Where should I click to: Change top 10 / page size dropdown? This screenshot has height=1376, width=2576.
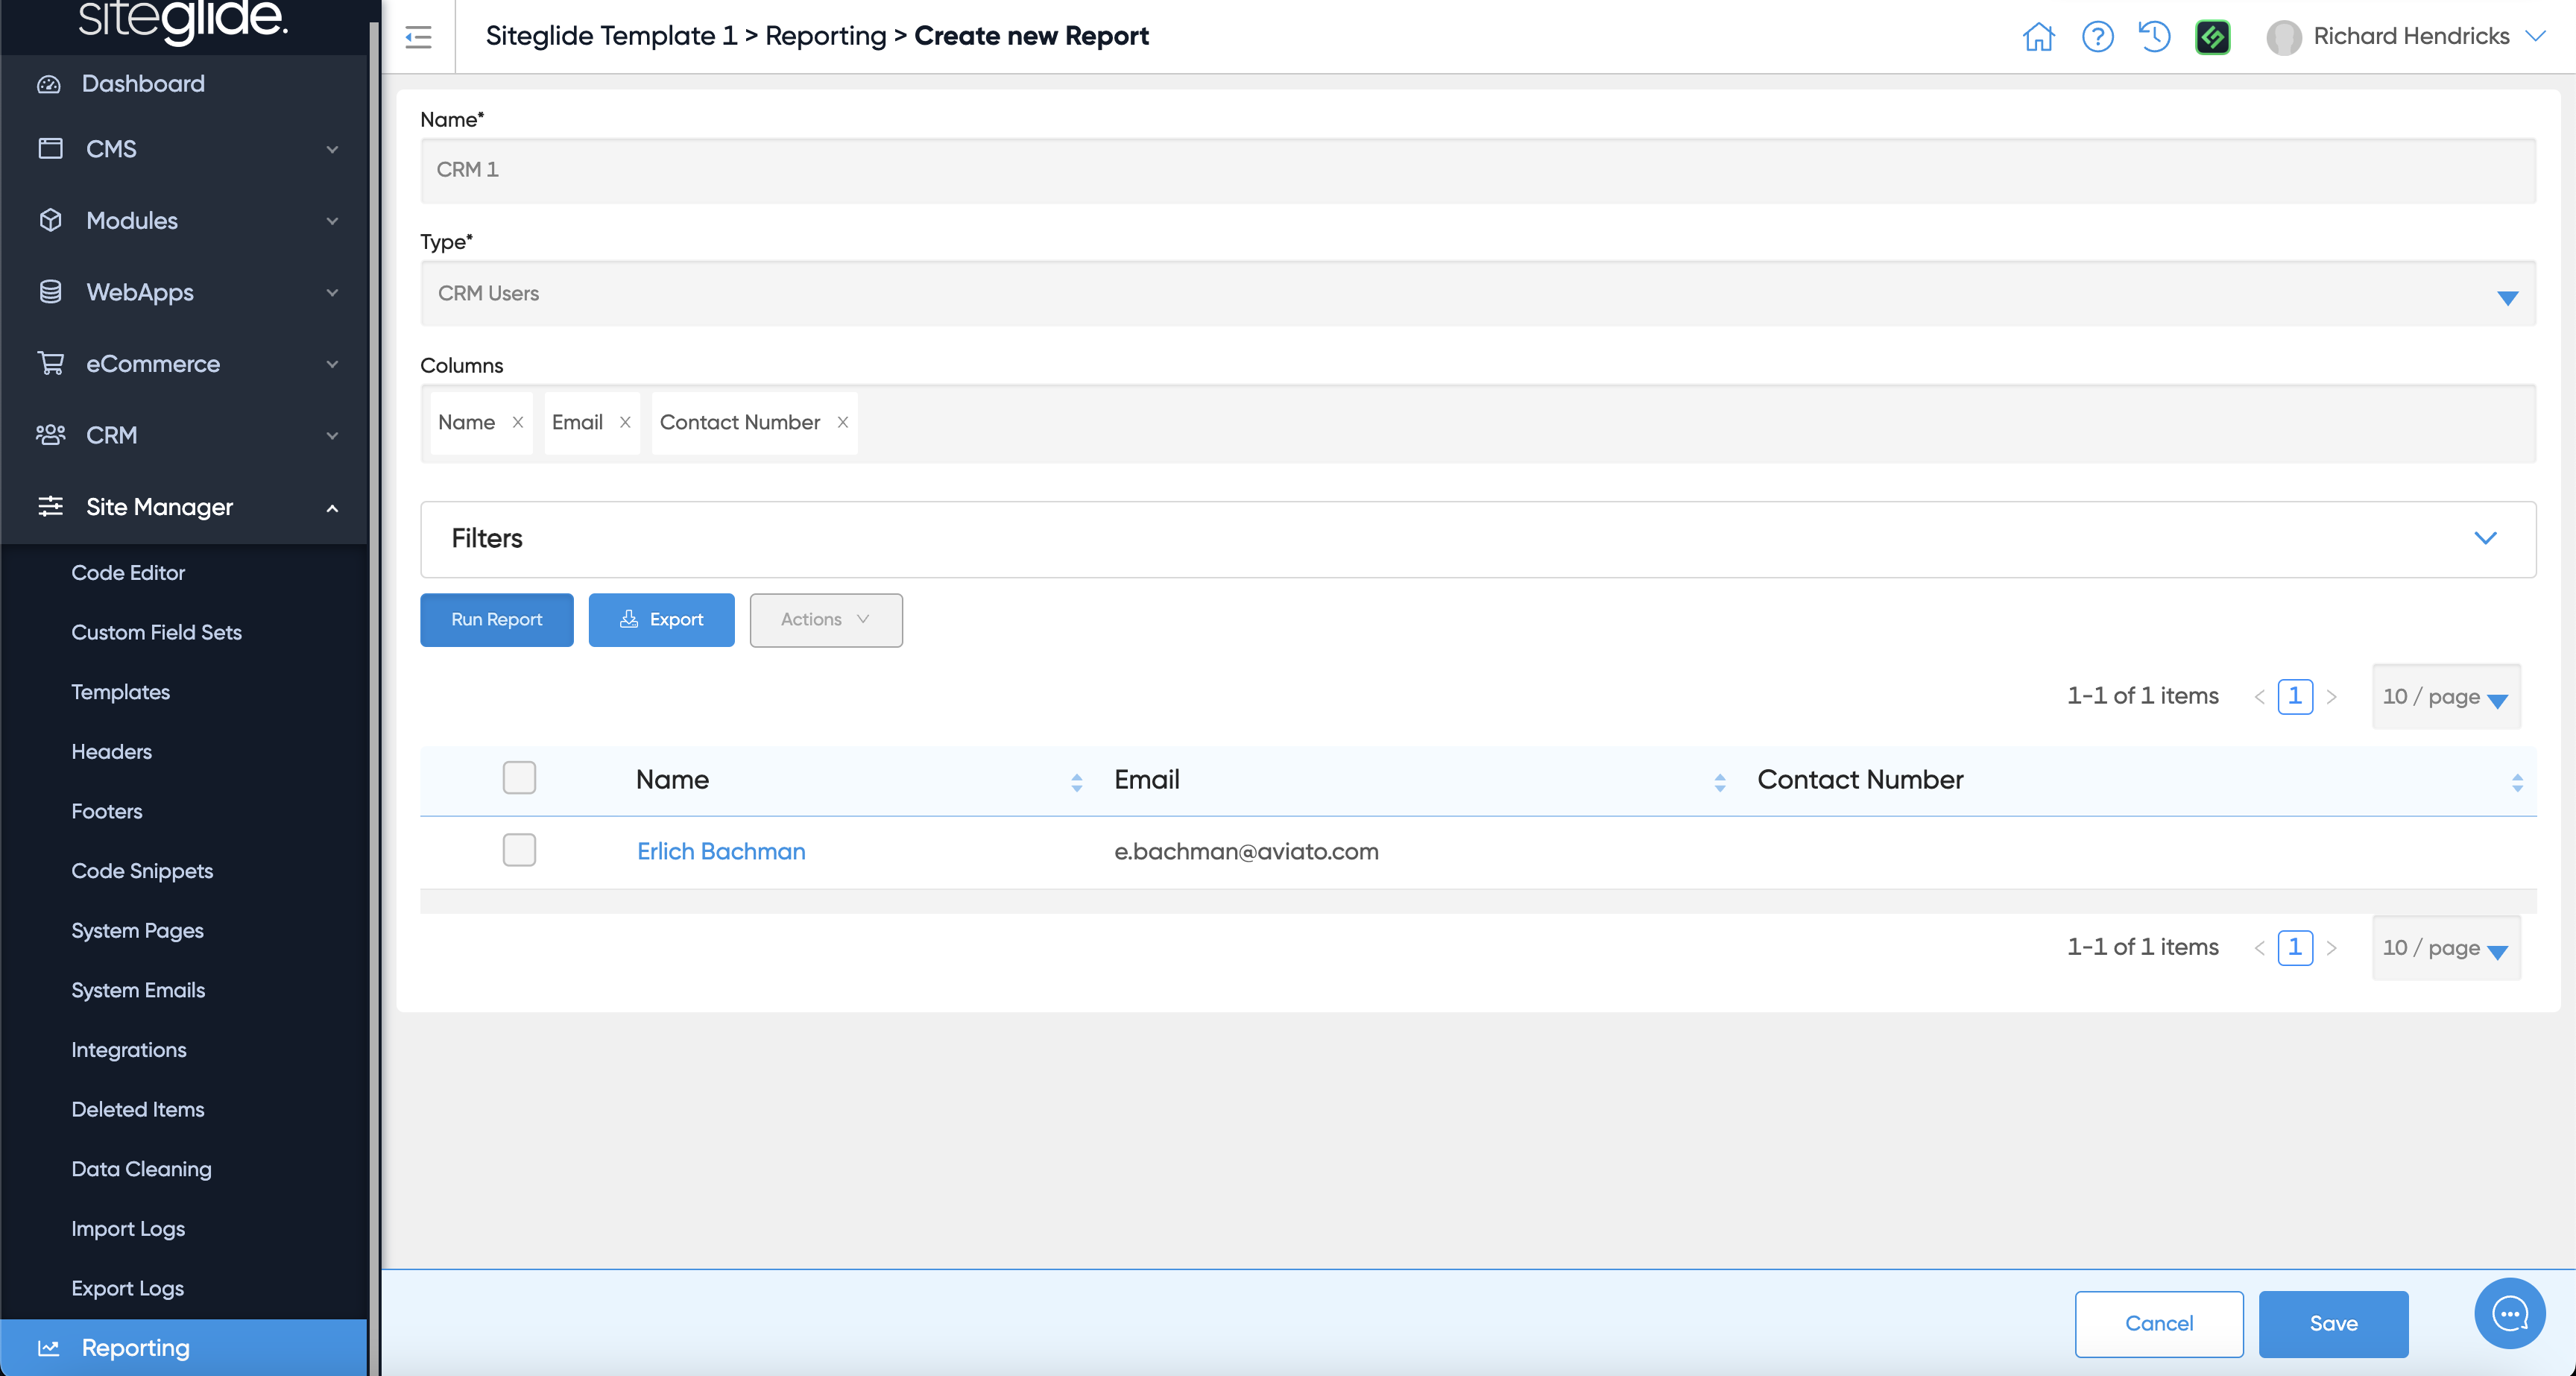2445,697
